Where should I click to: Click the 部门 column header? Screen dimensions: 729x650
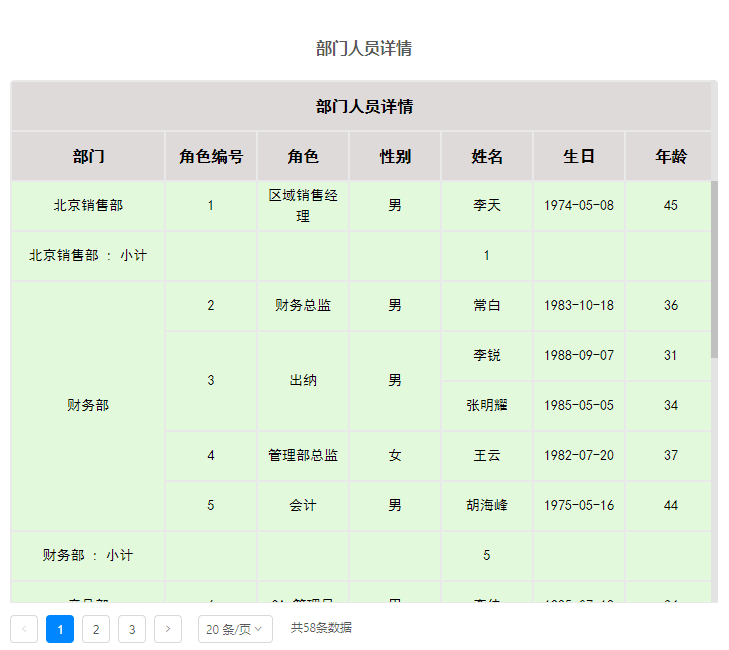(88, 157)
